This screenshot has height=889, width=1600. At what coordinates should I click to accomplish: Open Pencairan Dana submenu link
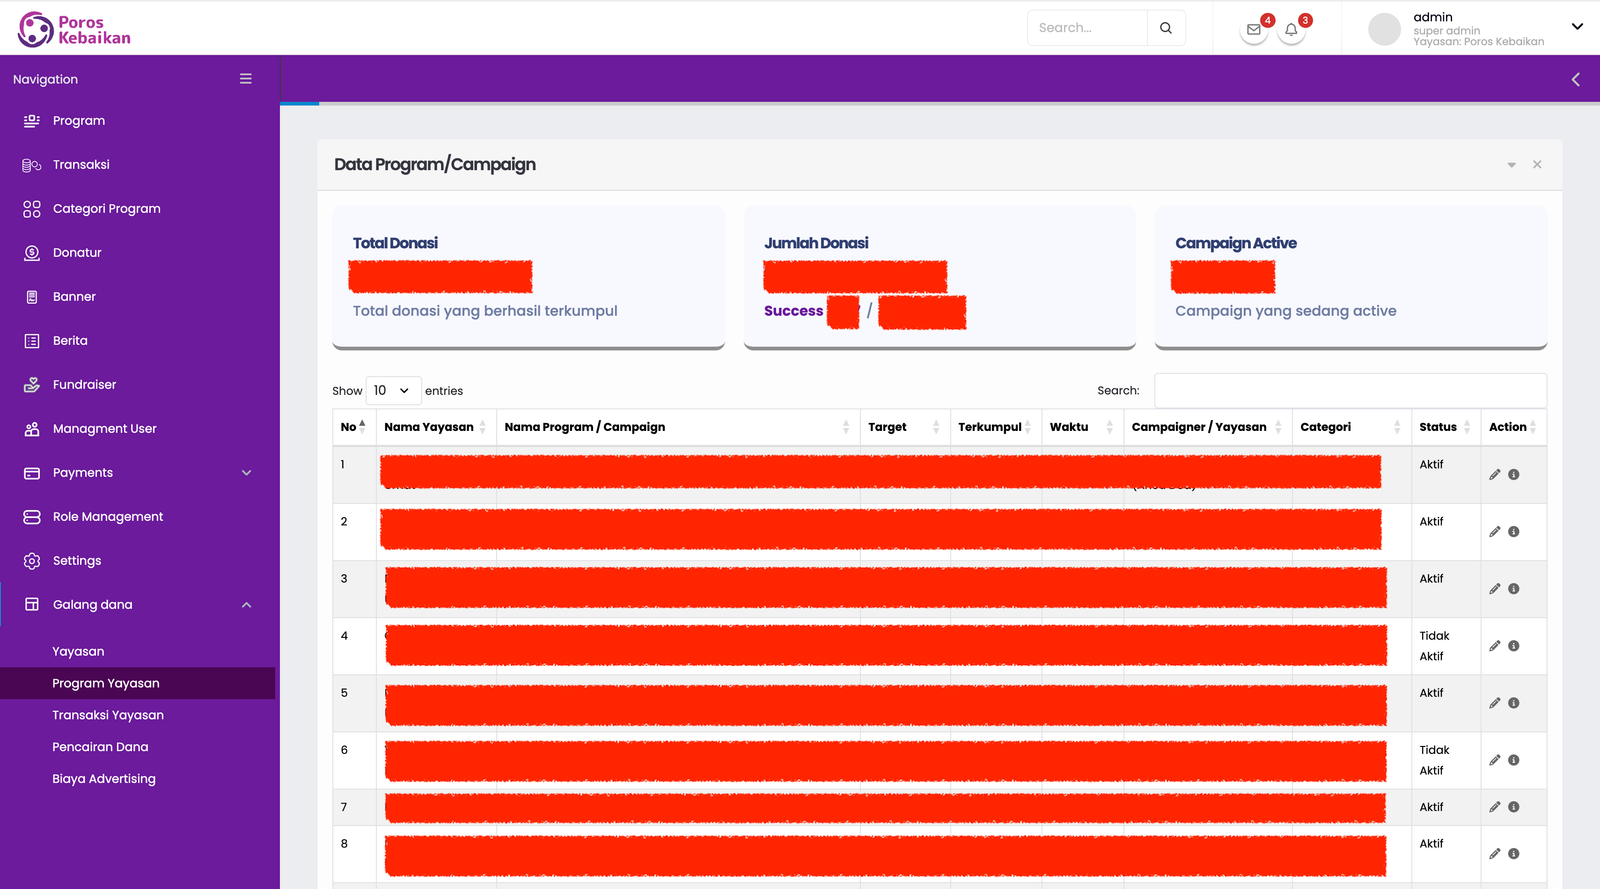click(100, 747)
